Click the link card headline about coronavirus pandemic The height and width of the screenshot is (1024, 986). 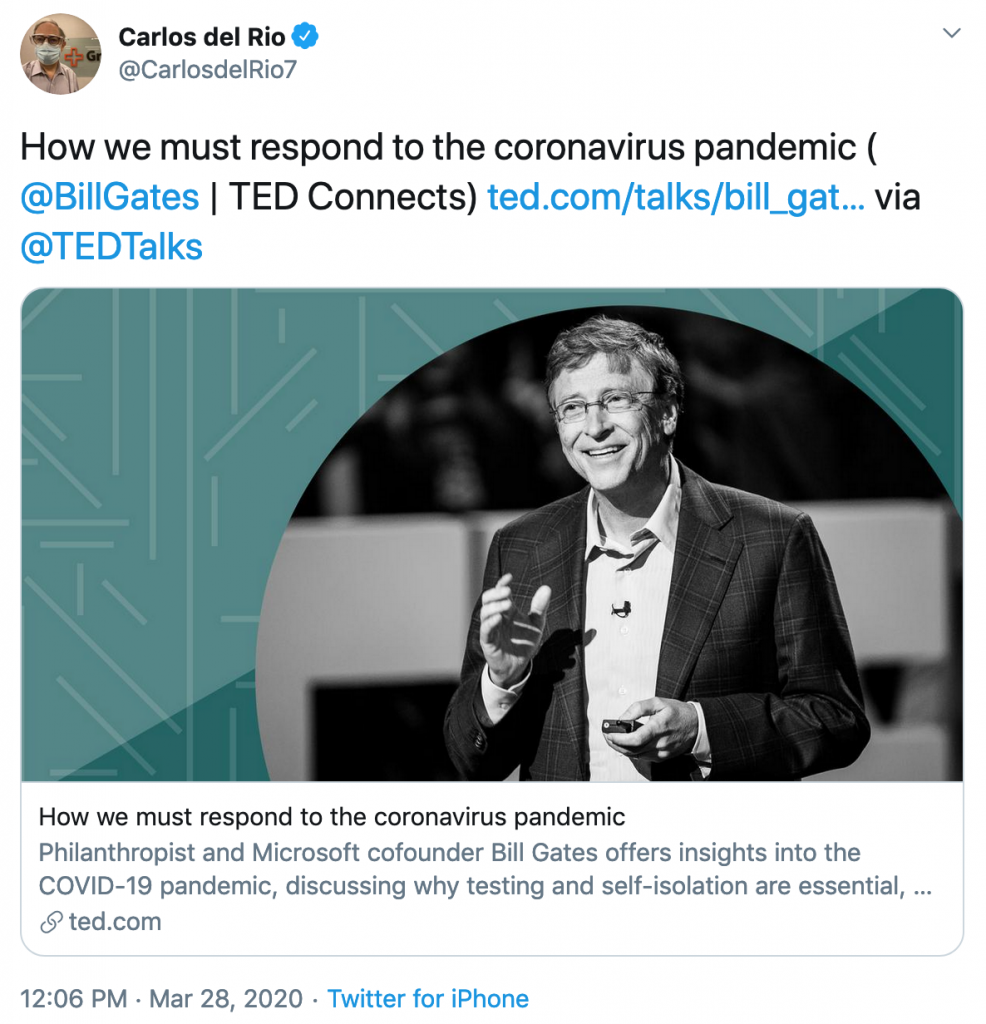pos(332,817)
